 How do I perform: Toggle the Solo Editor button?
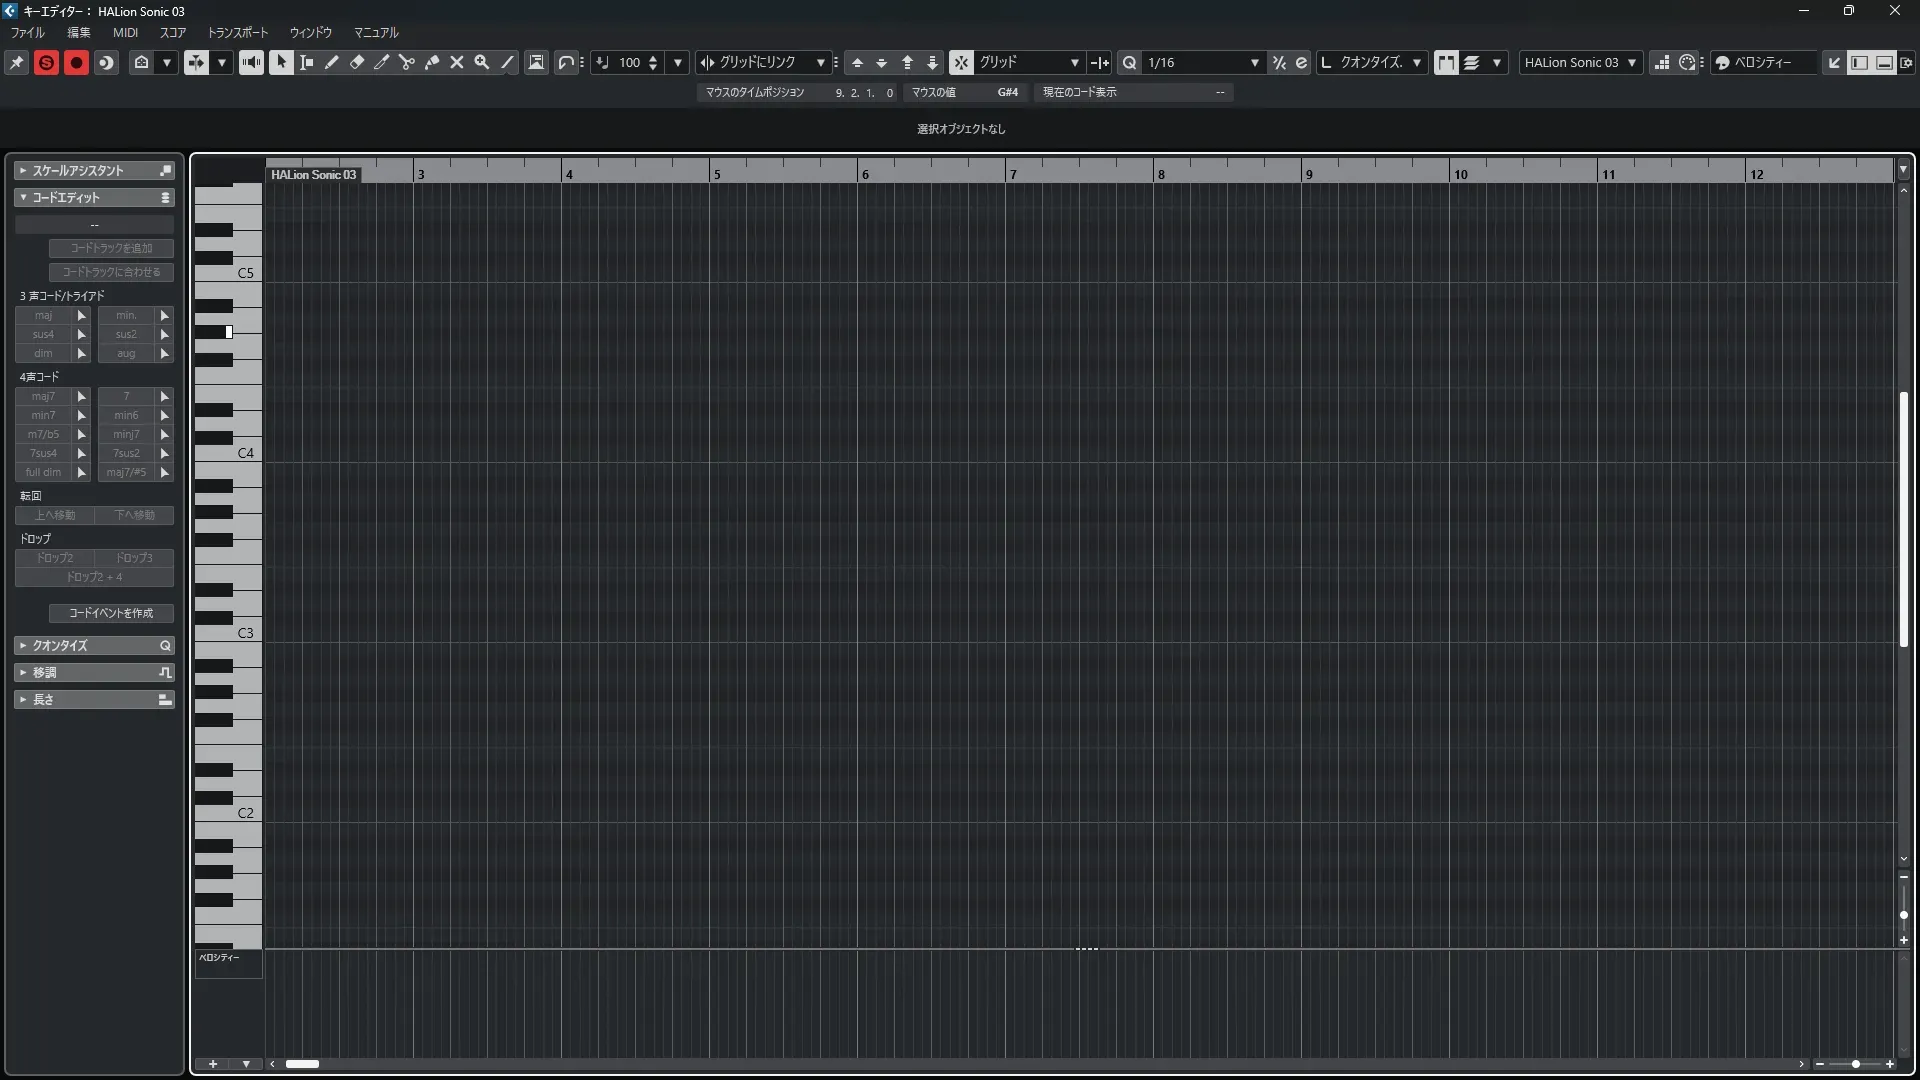(x=46, y=62)
